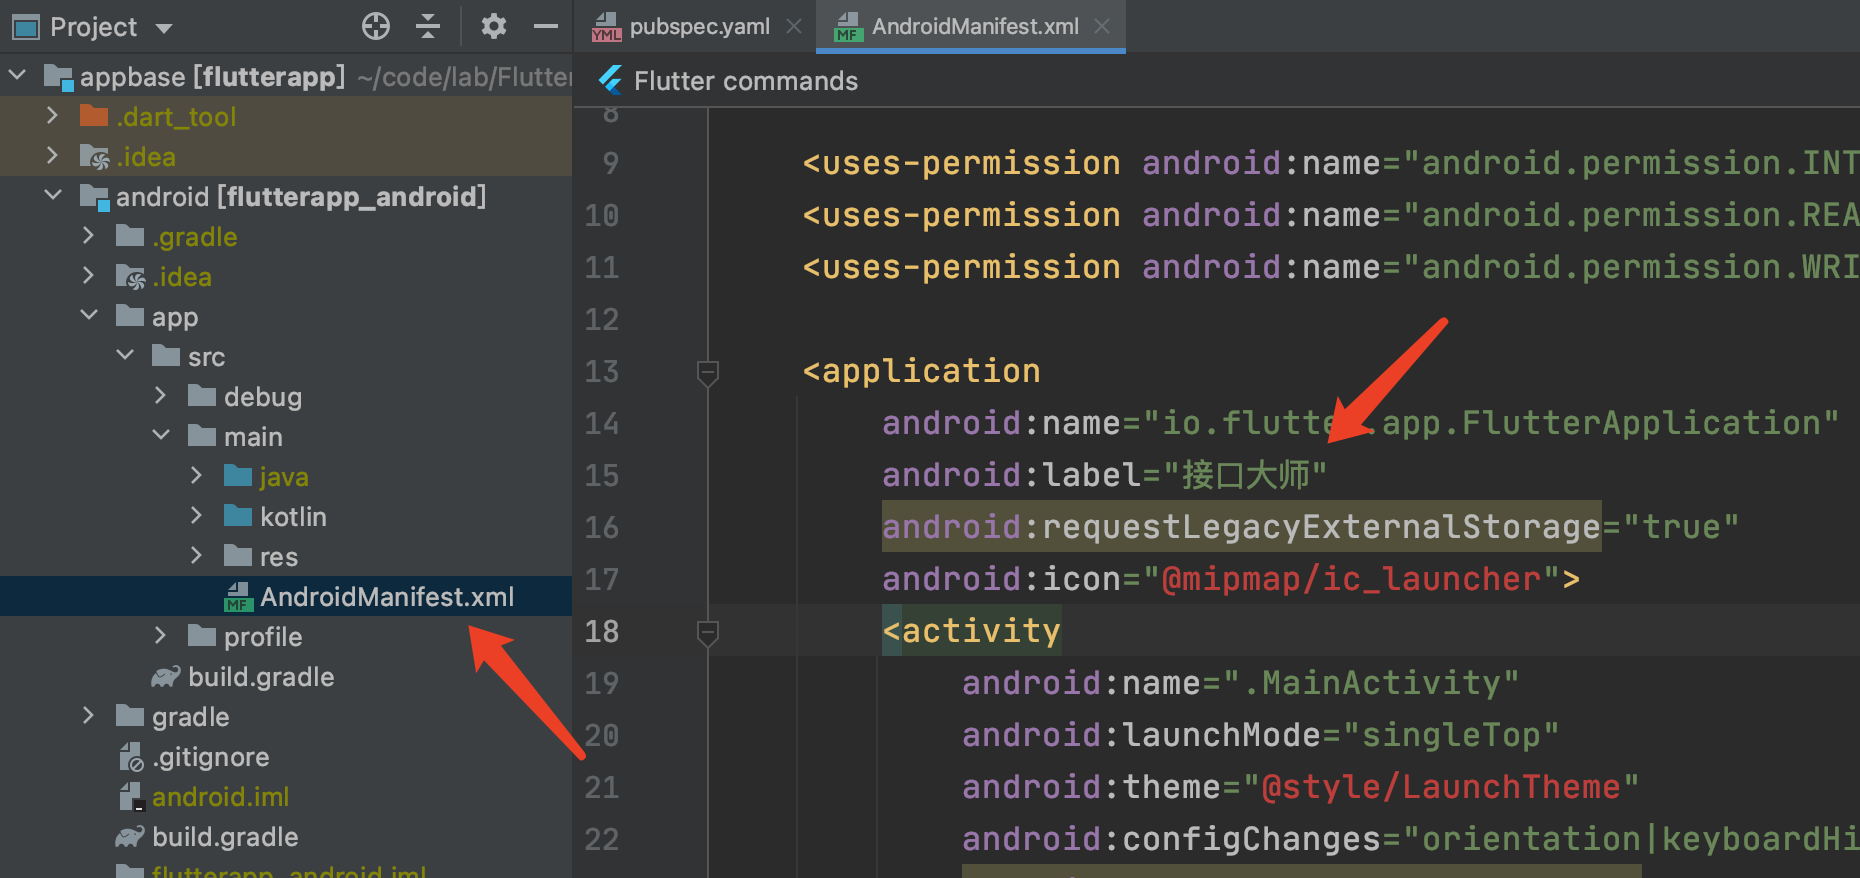Screen dimensions: 1860x878
Task: Toggle code fold marker at application line
Action: (707, 372)
